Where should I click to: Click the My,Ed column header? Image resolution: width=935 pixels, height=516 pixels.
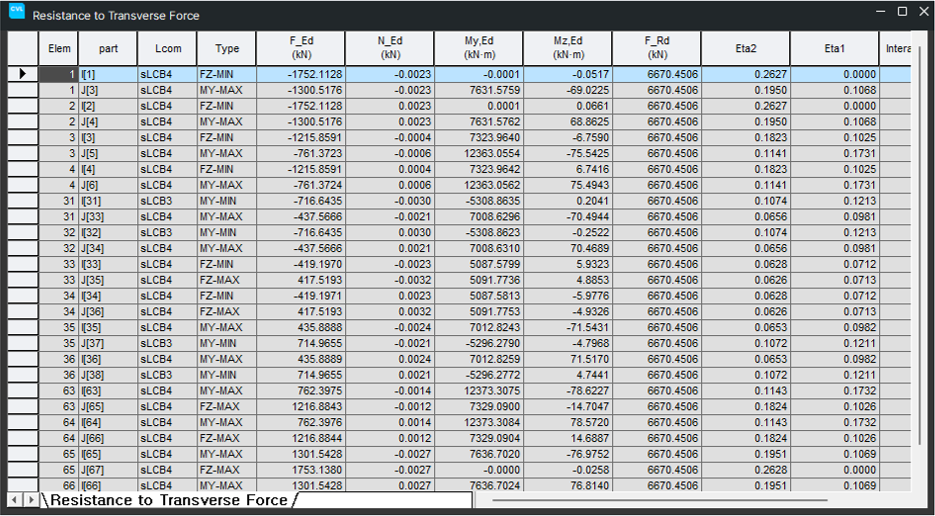point(479,49)
